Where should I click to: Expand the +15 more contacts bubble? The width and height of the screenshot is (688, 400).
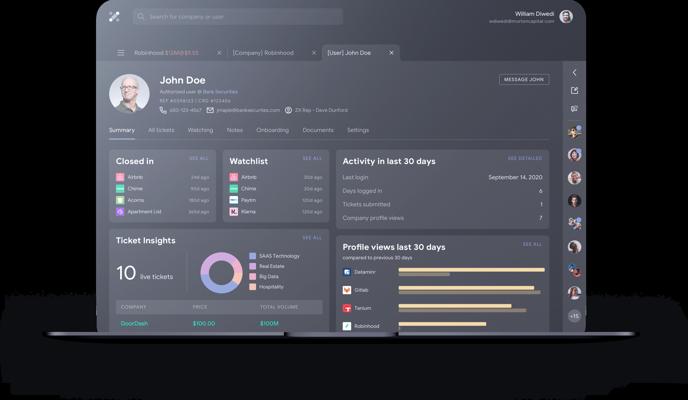[574, 315]
